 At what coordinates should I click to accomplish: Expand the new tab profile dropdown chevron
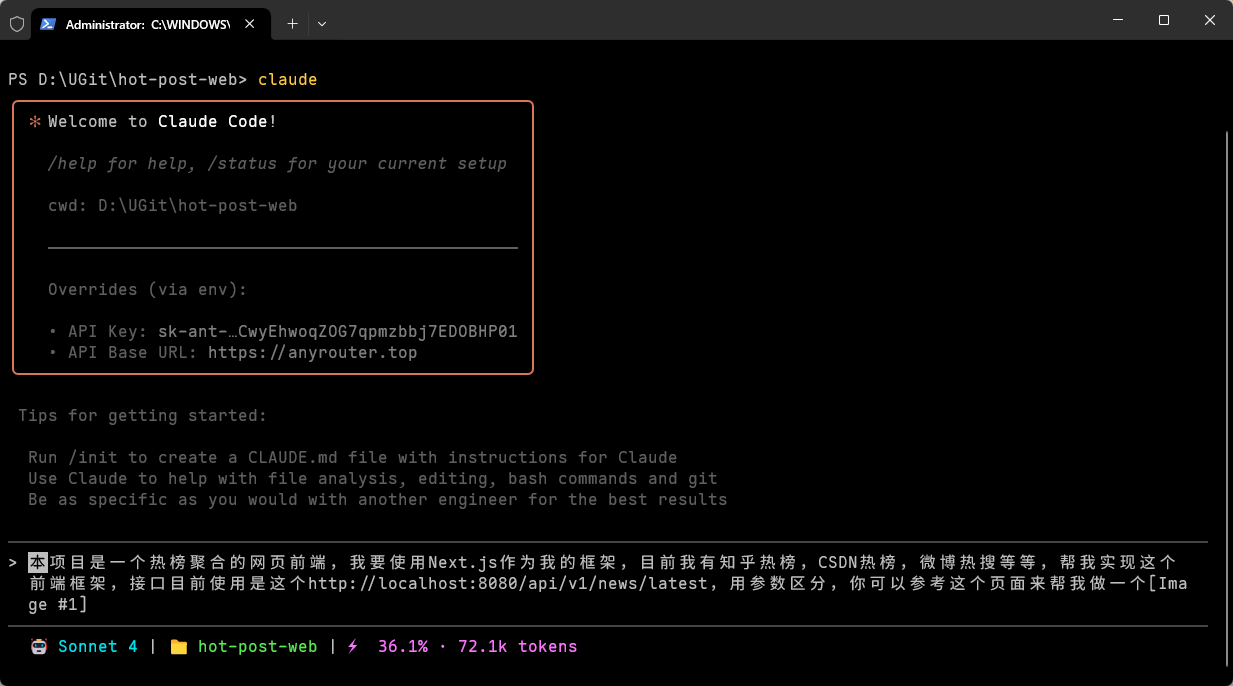coord(322,24)
